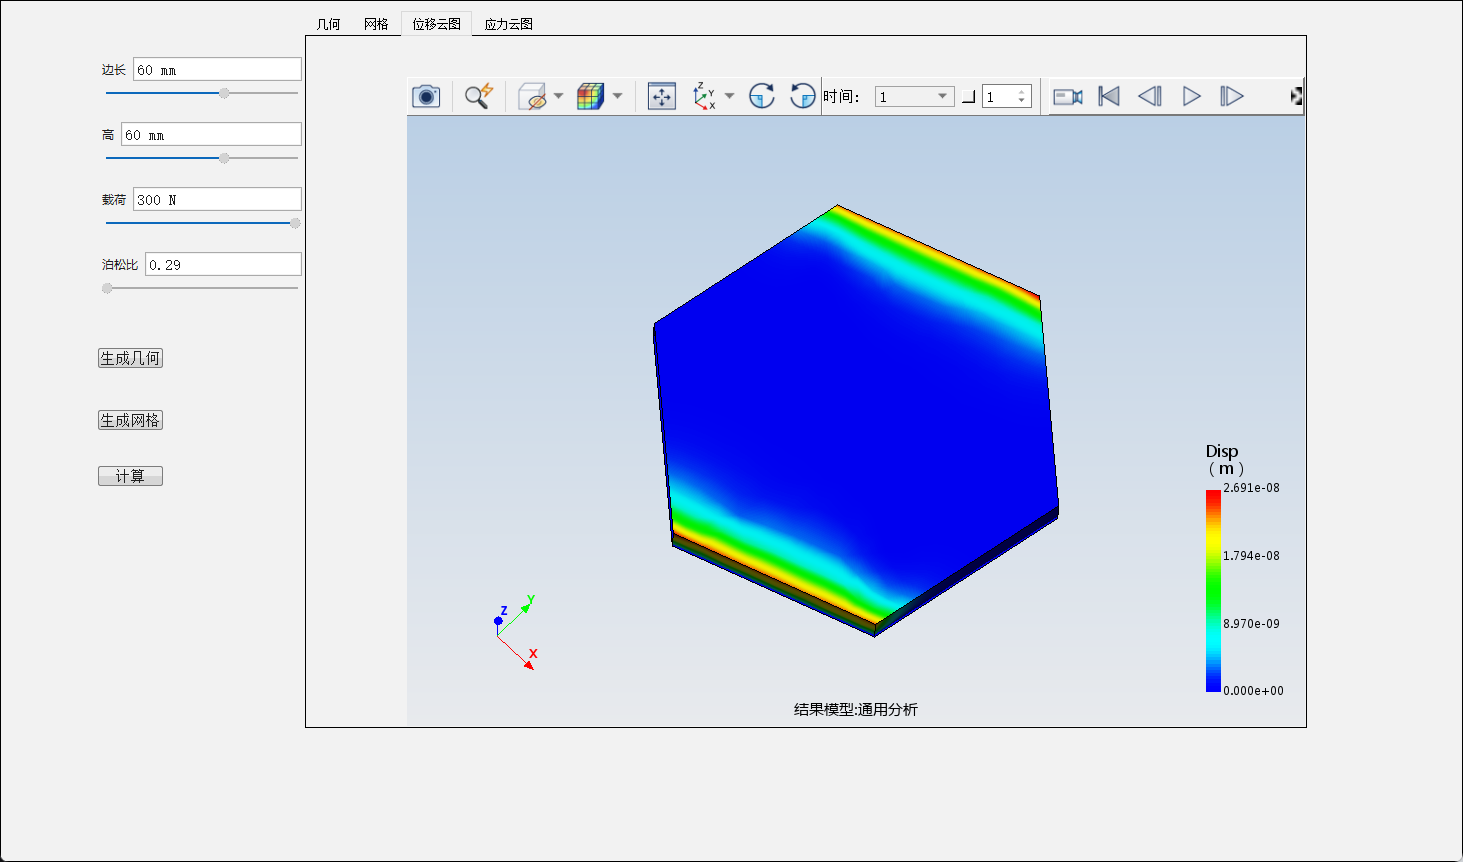Click the hexagonal plate model
1463x862 pixels.
coord(856,420)
